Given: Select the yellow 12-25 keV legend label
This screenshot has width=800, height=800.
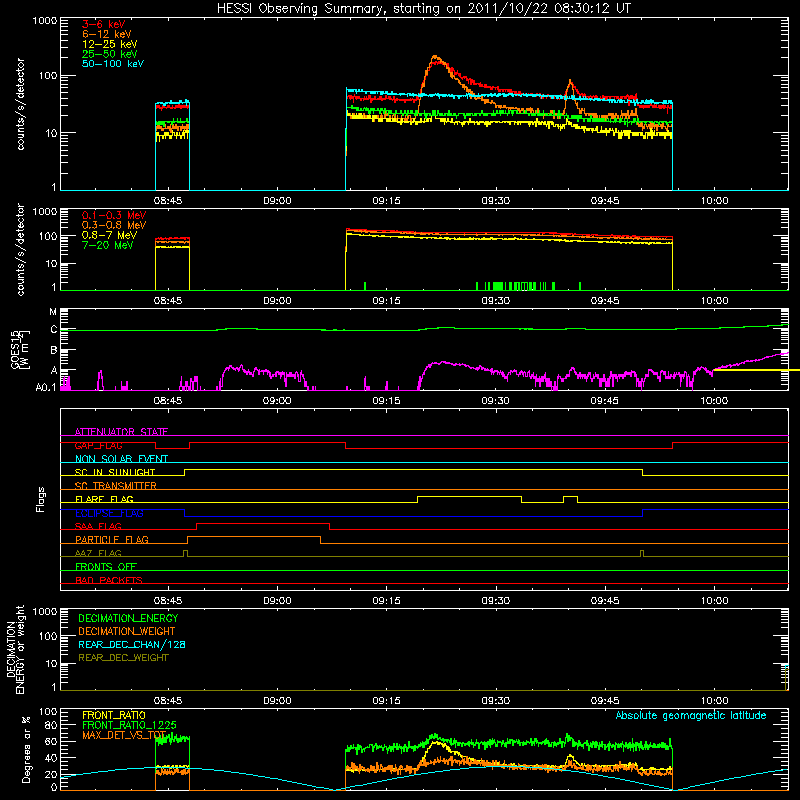Looking at the screenshot, I should point(110,44).
